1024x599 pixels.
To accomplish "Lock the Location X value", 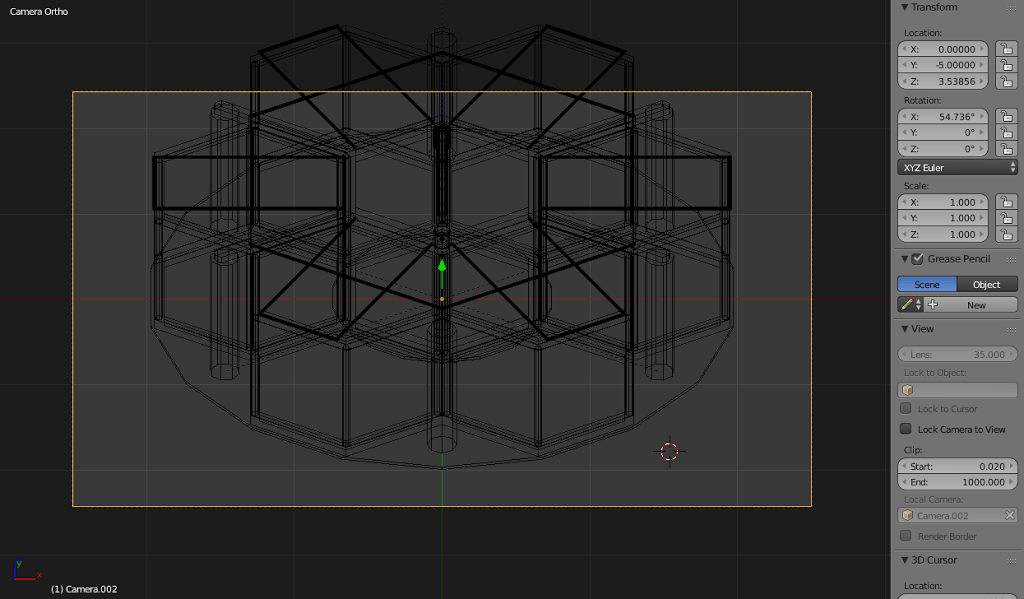I will [x=1006, y=49].
